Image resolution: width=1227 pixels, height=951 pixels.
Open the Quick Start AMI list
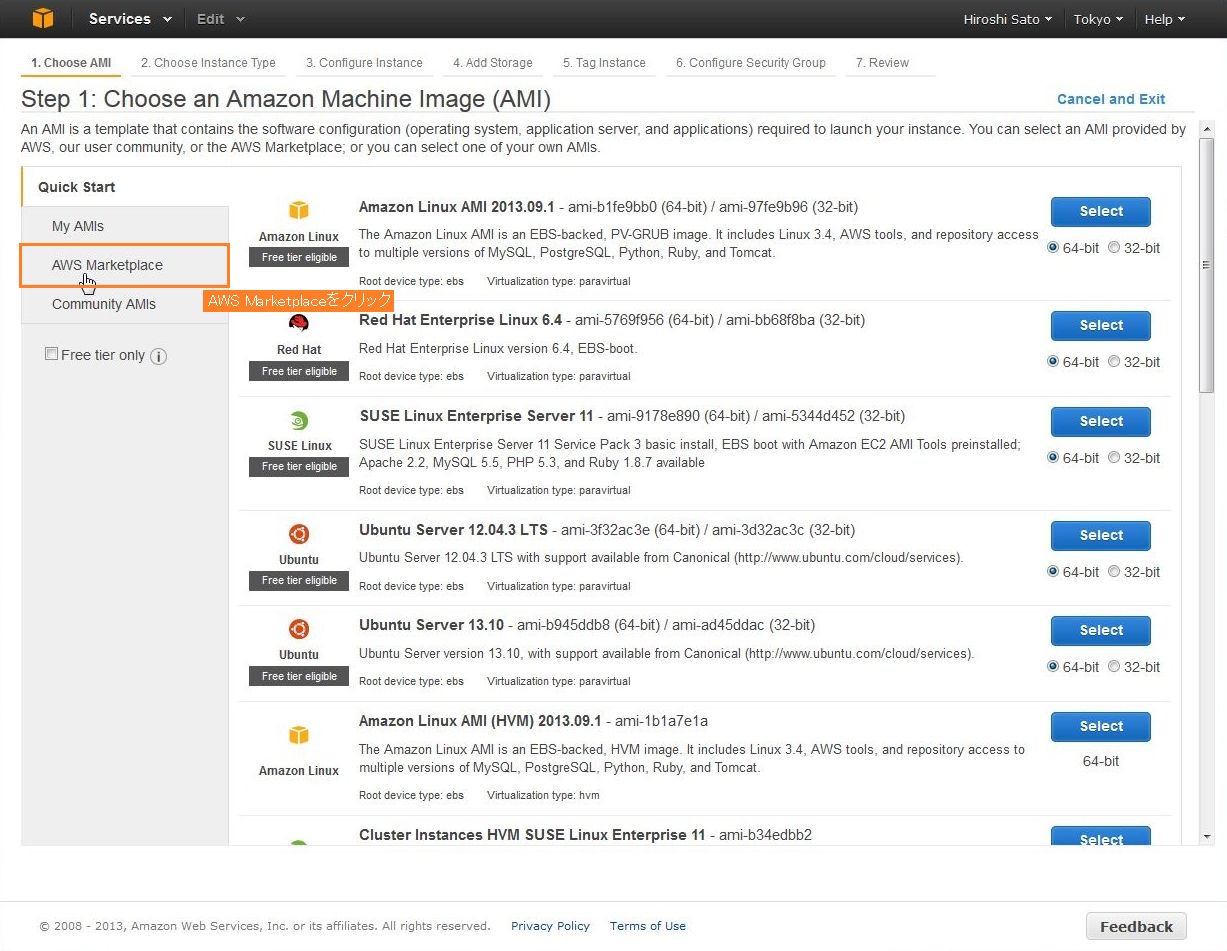[x=125, y=187]
